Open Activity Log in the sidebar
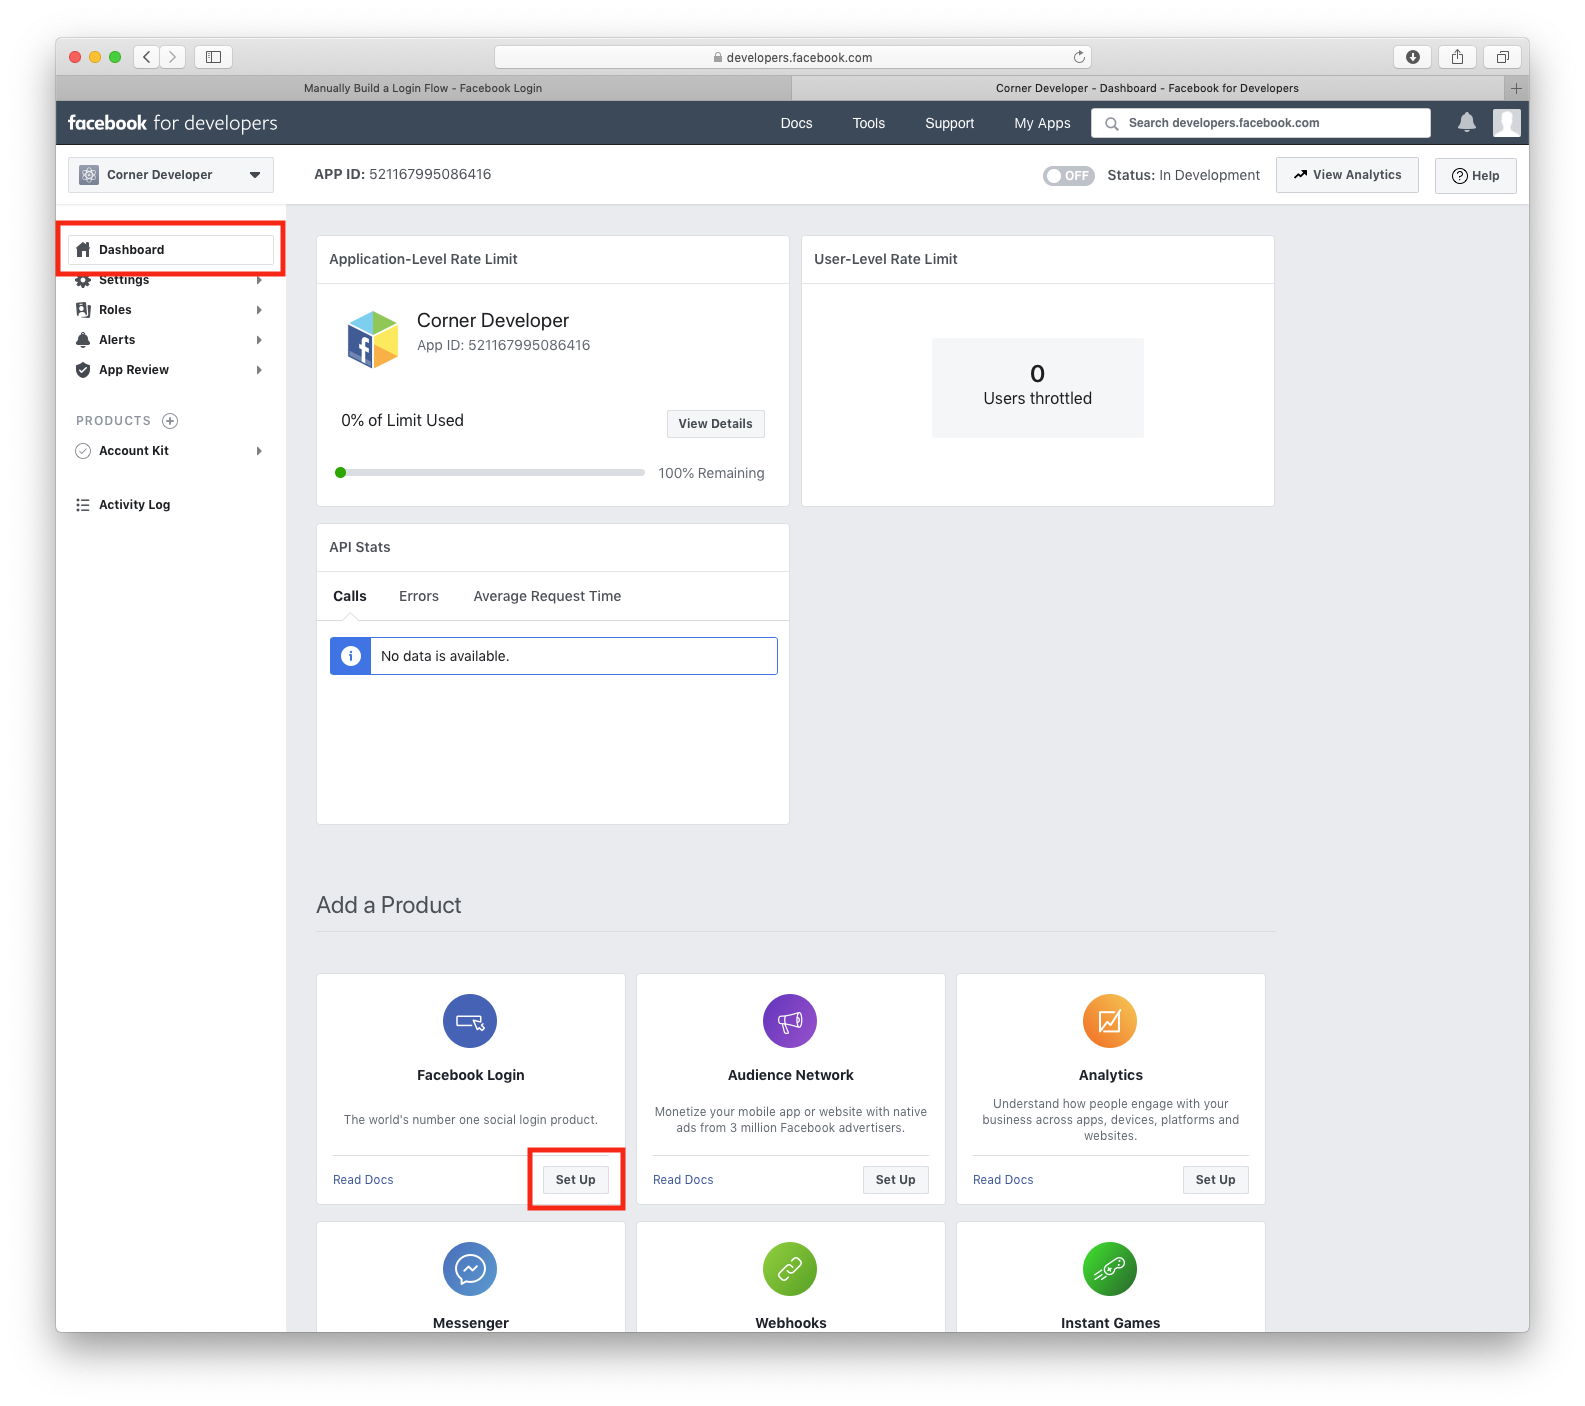Screen dimensions: 1585x1406 pyautogui.click(x=134, y=505)
